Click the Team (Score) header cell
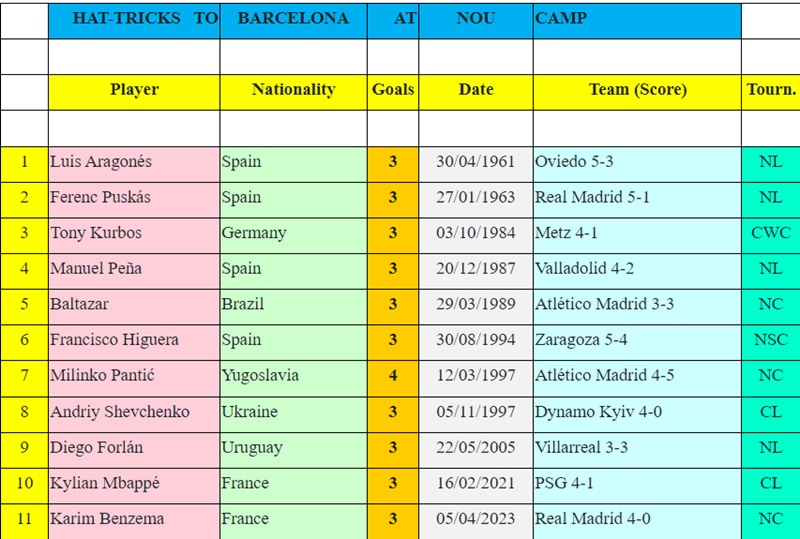This screenshot has width=800, height=539. point(637,92)
